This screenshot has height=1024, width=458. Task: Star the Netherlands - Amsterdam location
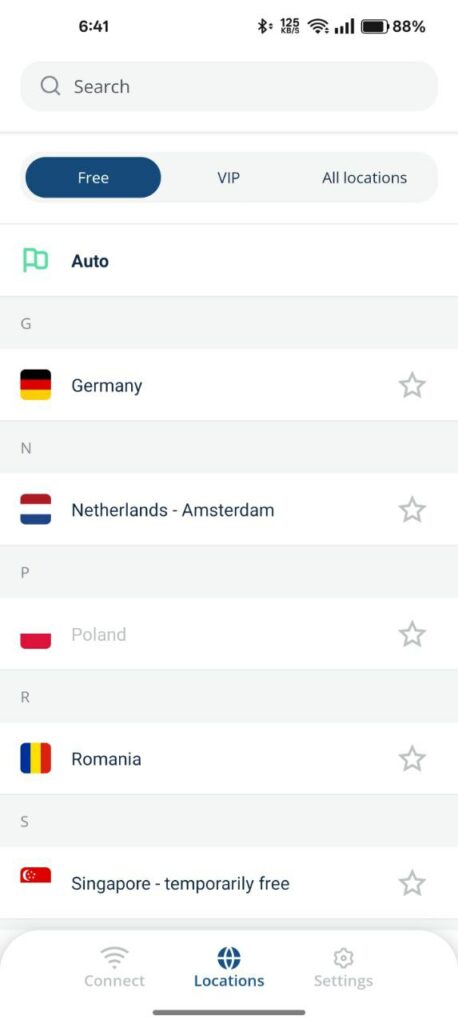tap(412, 509)
